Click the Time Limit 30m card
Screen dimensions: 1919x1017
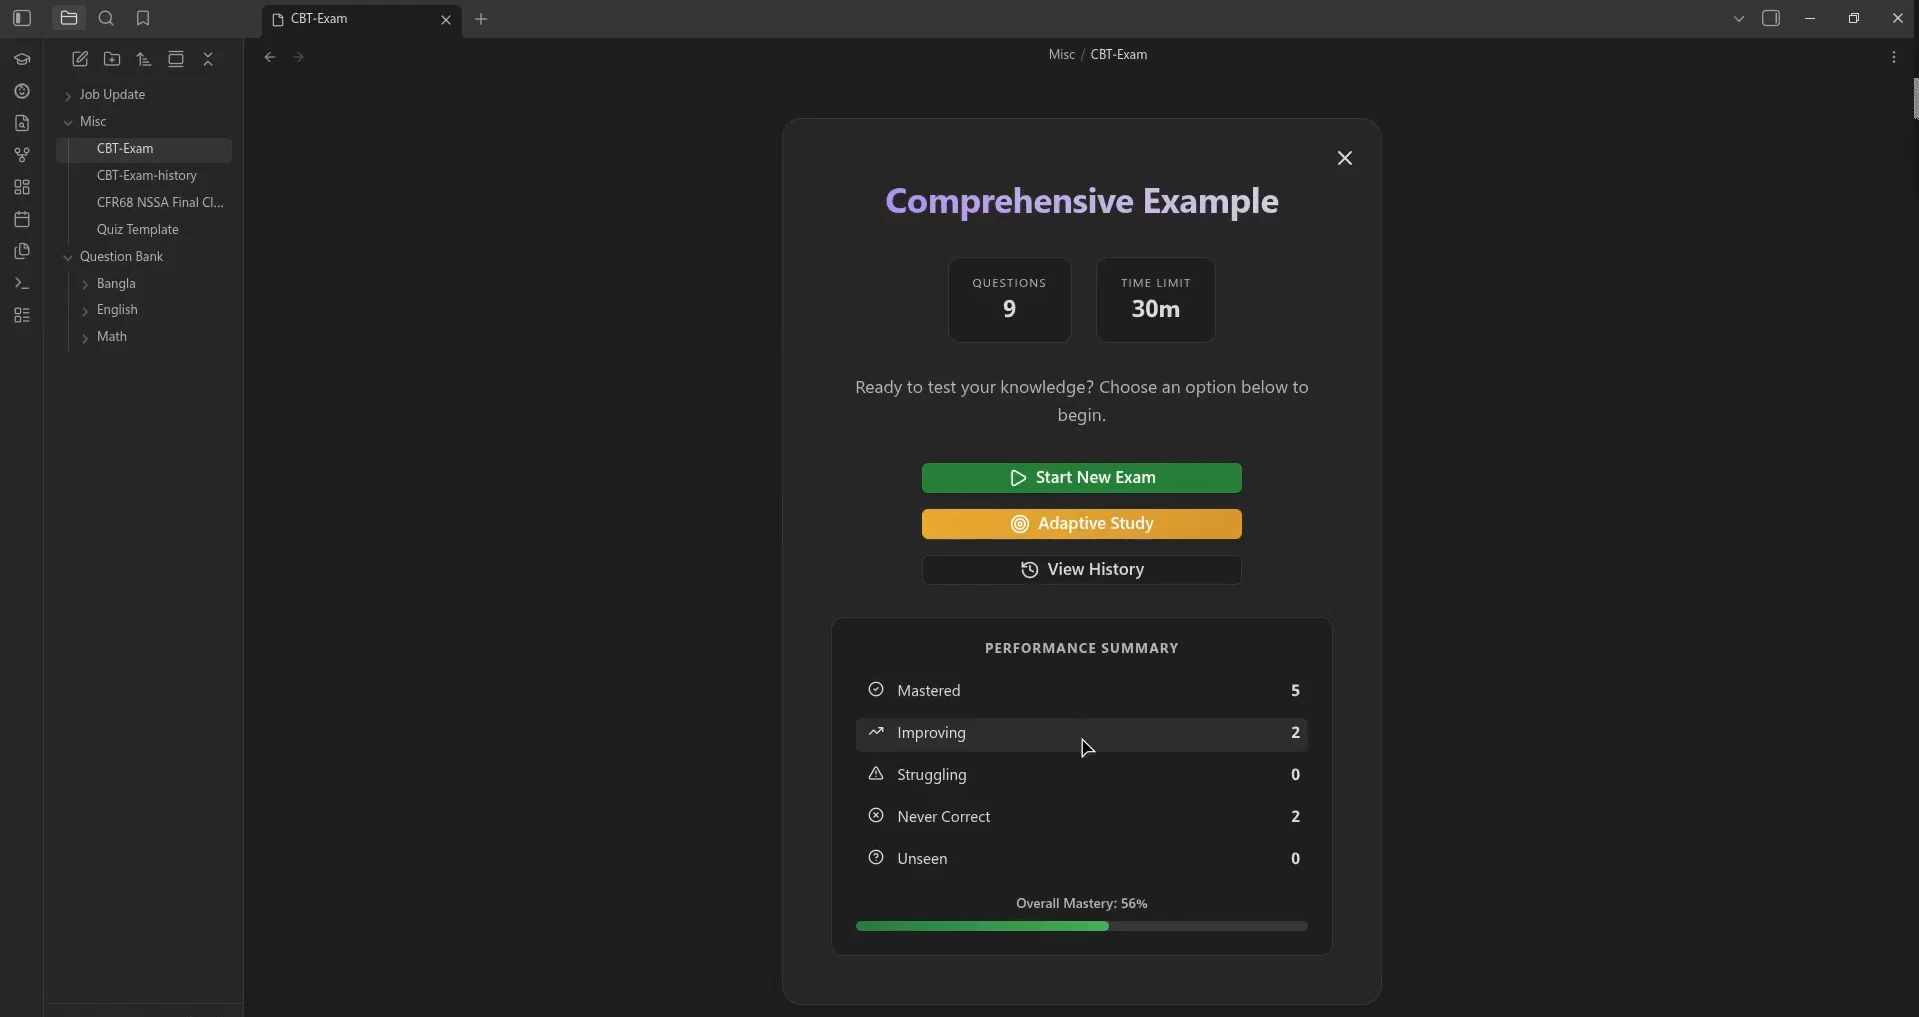point(1155,300)
